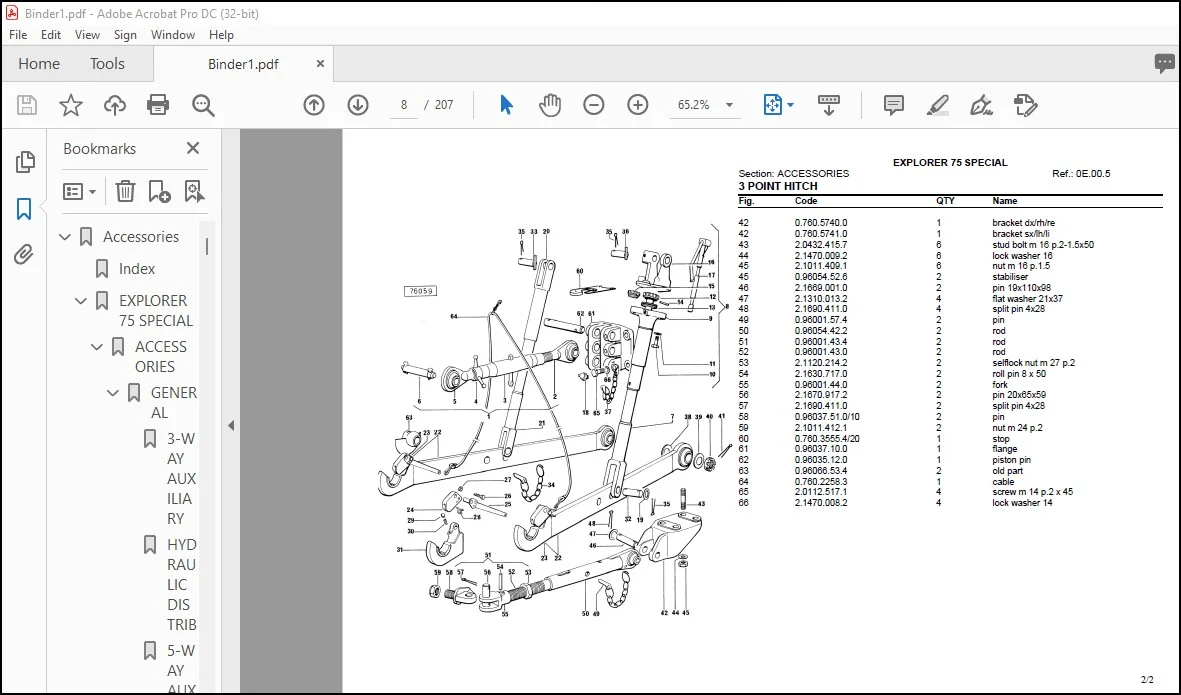1181x695 pixels.
Task: Collapse the ACCESSORIES sub-bookmark
Action: pos(96,346)
